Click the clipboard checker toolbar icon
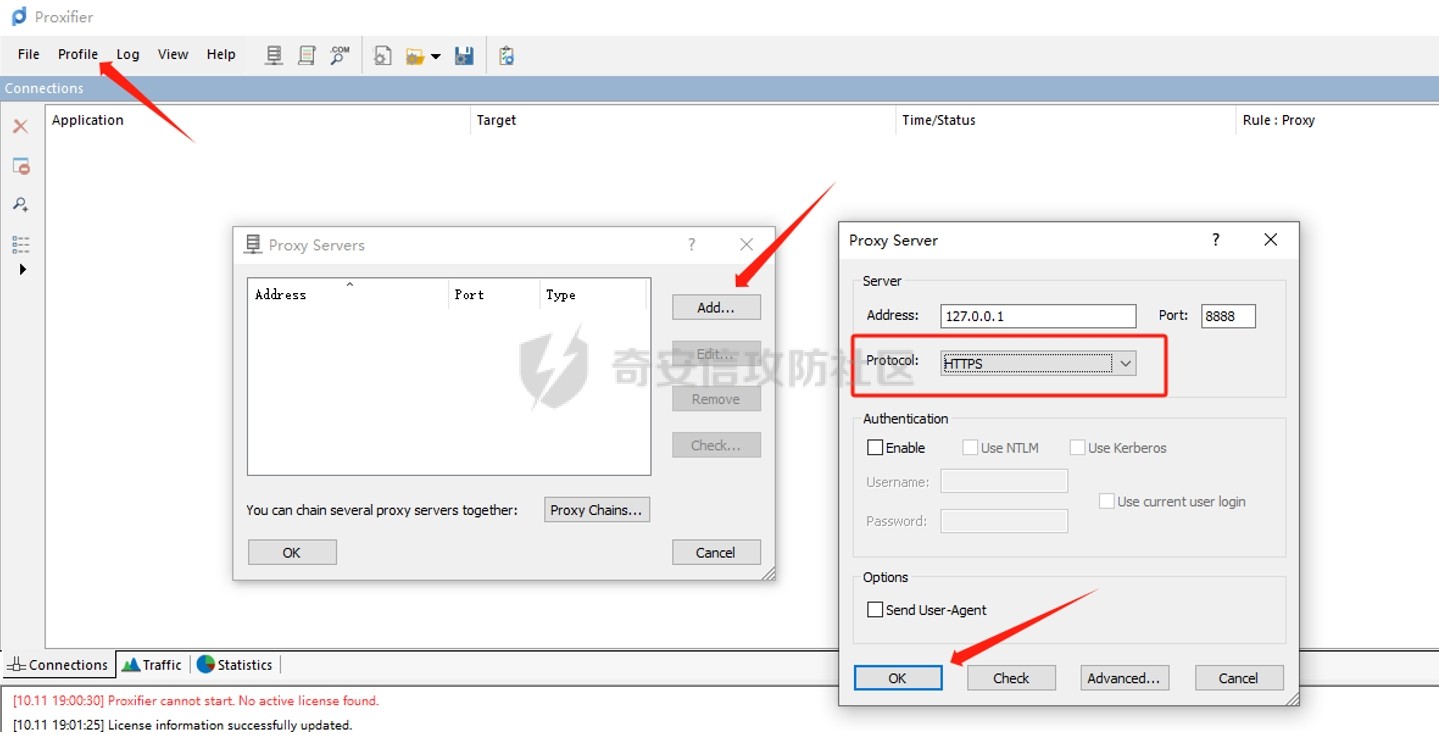The image size is (1439, 735). pyautogui.click(x=506, y=56)
